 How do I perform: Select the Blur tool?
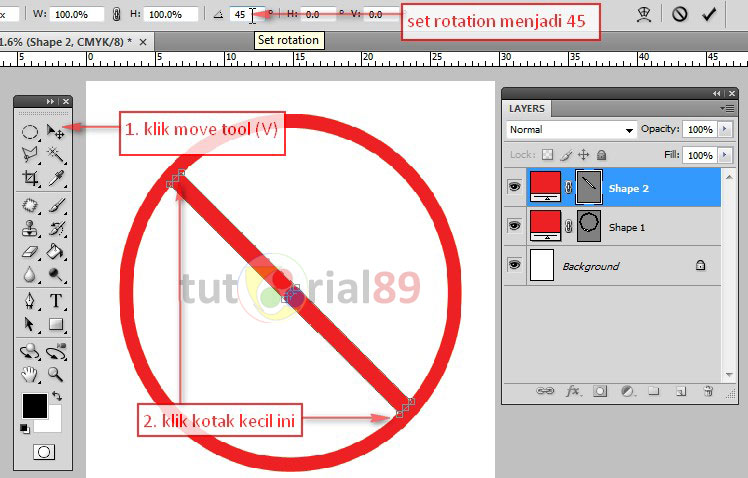click(x=30, y=274)
